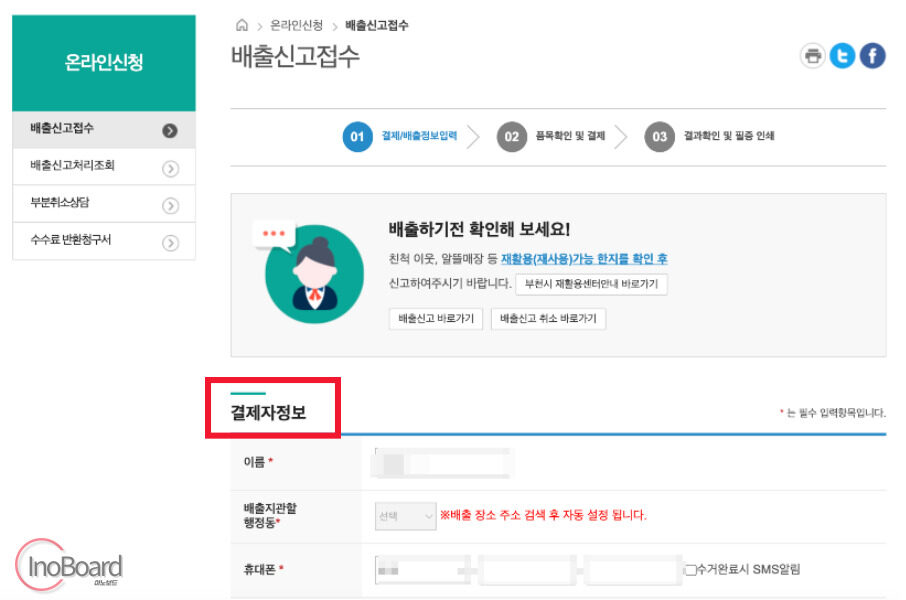
Task: Click the red notice 배출 장소 주소 검색 후 자동 설정
Action: [543, 515]
